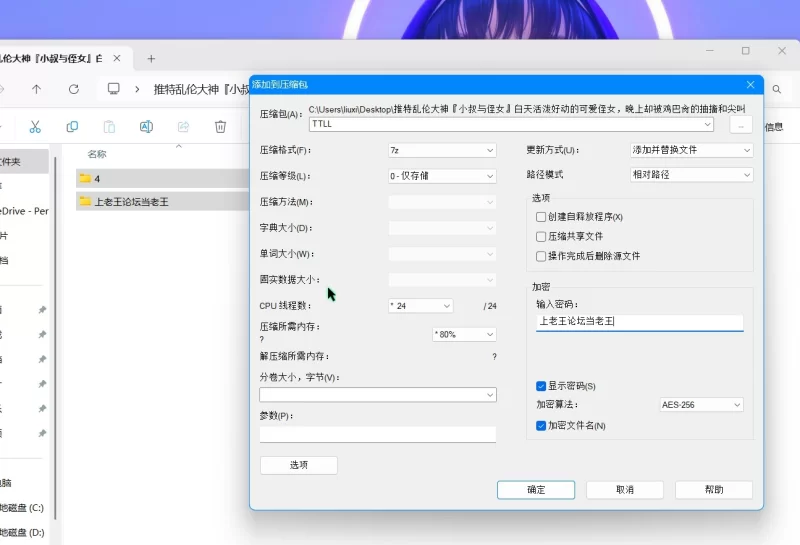Viewport: 800px width, 545px height.
Task: Click the Share icon in Explorer toolbar
Action: 183,127
